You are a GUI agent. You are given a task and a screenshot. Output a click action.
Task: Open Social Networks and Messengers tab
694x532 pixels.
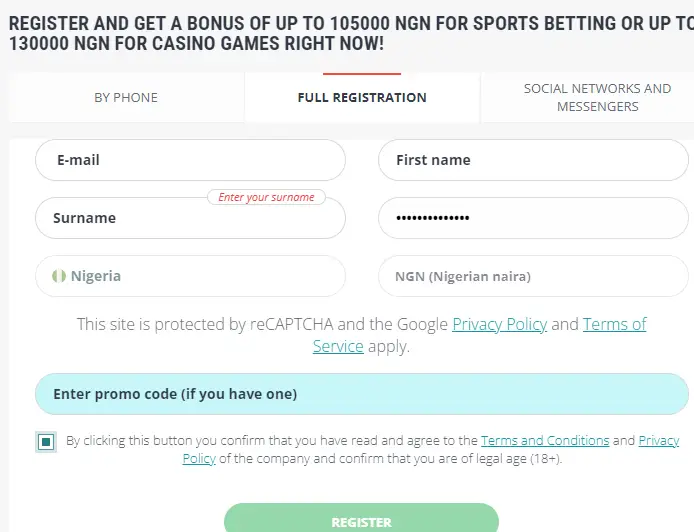[597, 98]
